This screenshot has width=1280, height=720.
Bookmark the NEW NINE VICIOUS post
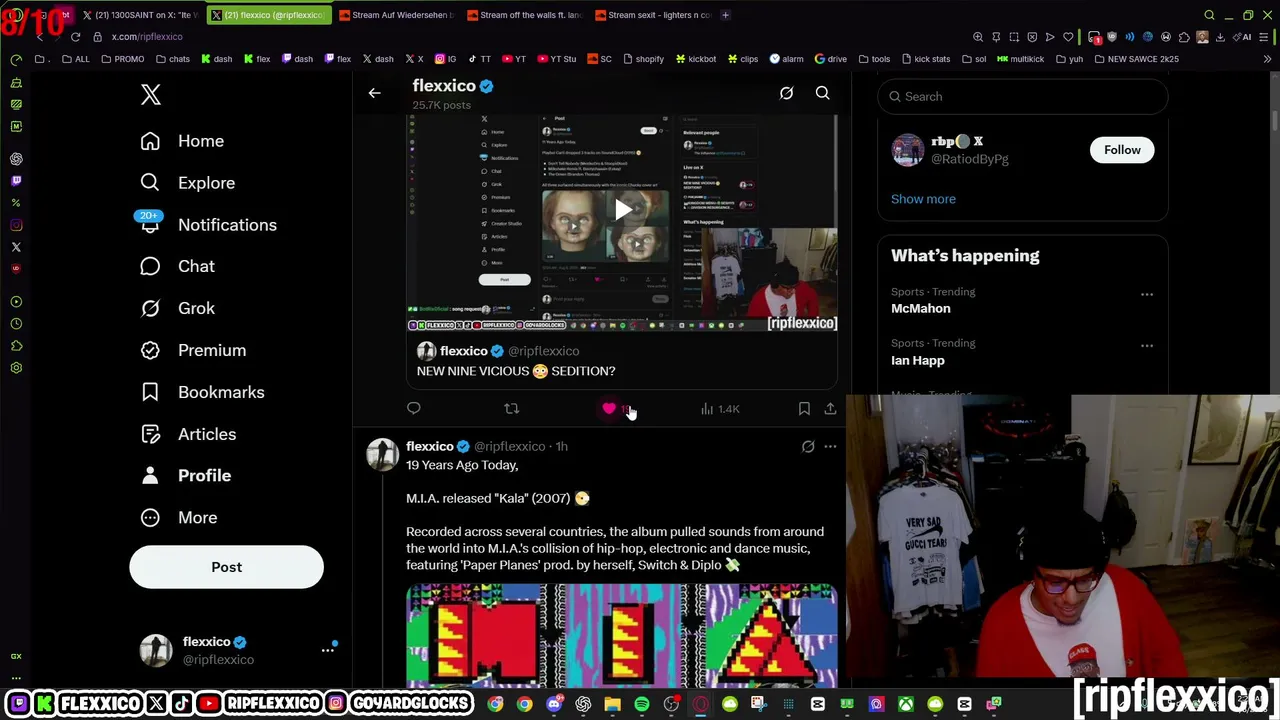pos(804,408)
